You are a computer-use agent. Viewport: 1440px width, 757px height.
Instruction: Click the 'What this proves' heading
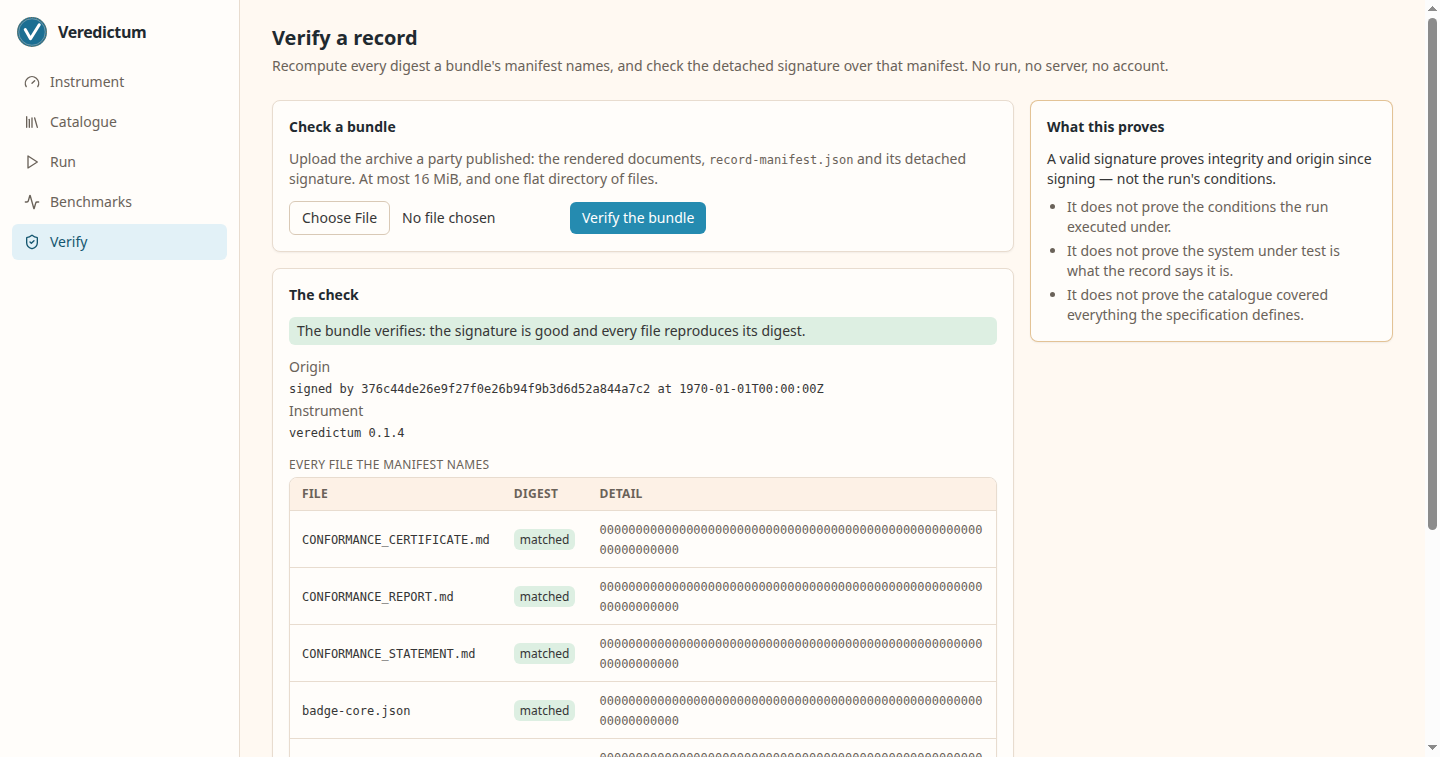[1106, 127]
